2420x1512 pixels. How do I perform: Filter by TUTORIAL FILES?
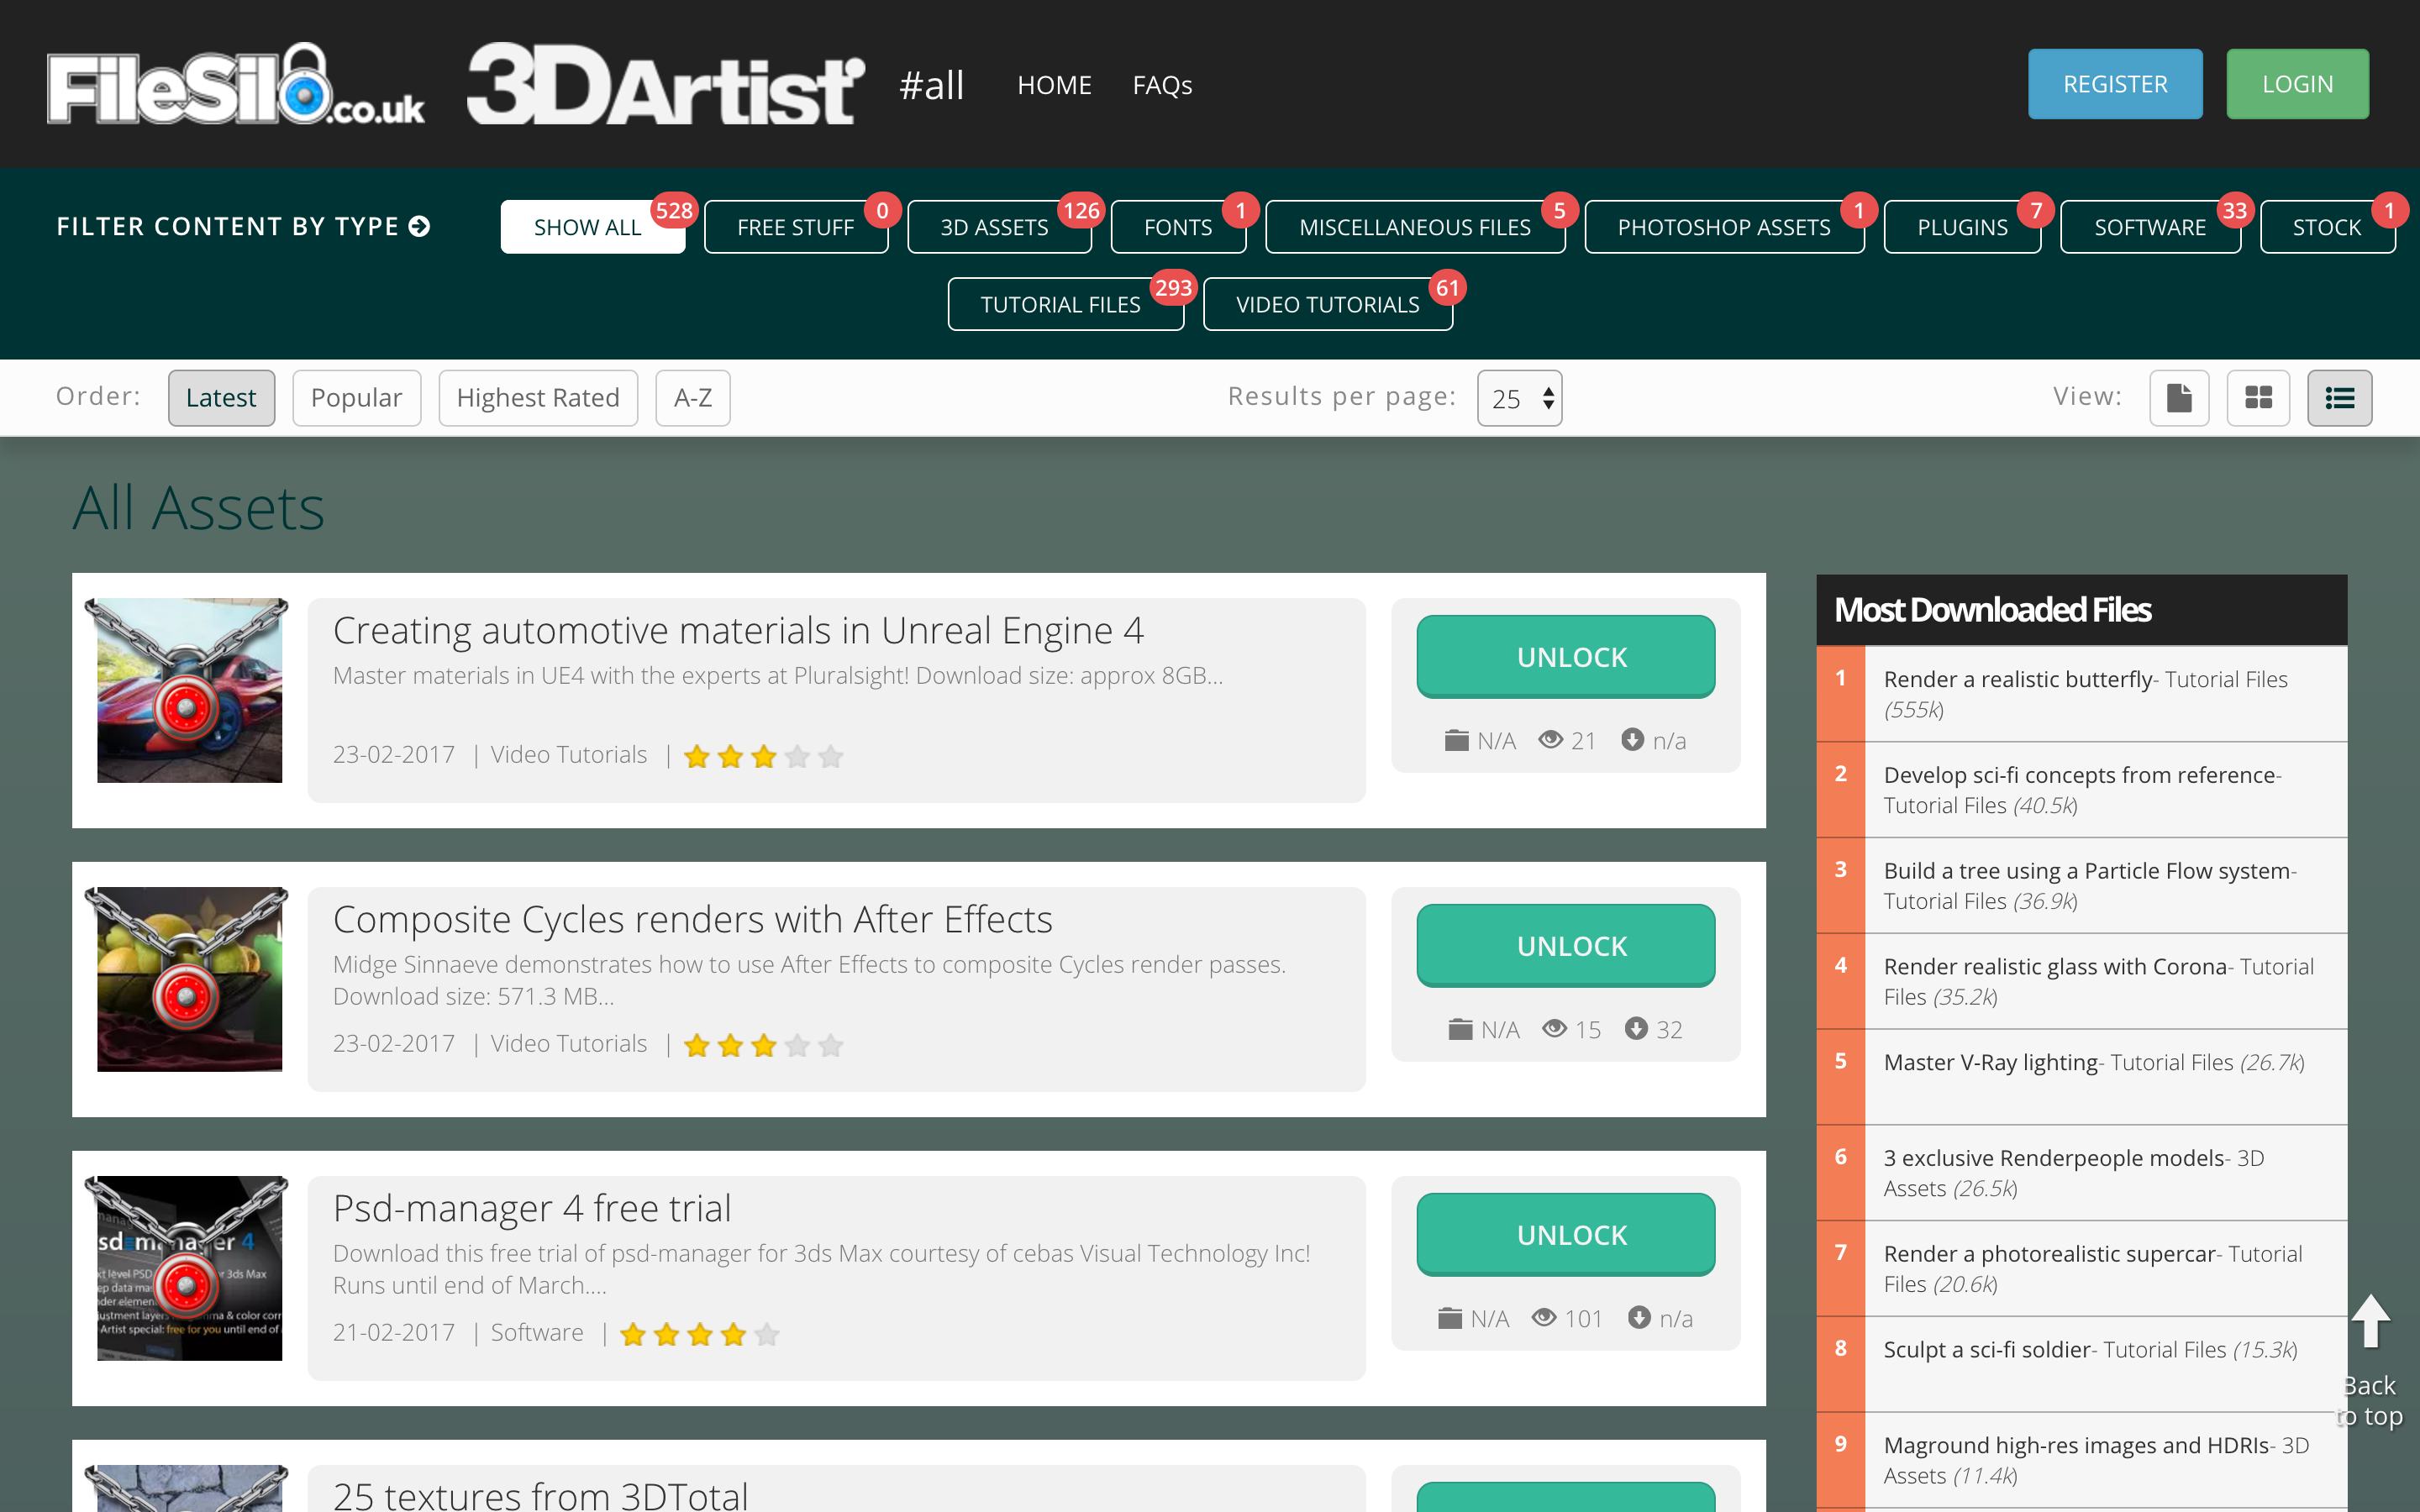[x=1065, y=304]
